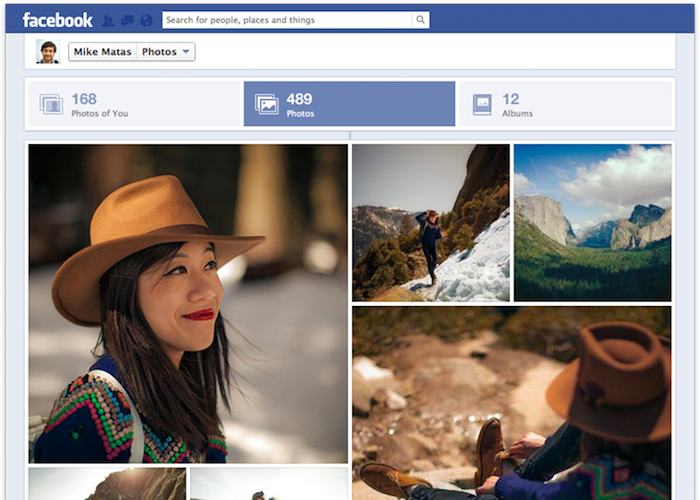This screenshot has width=700, height=500.
Task: Open the notifications globe icon
Action: click(x=146, y=20)
